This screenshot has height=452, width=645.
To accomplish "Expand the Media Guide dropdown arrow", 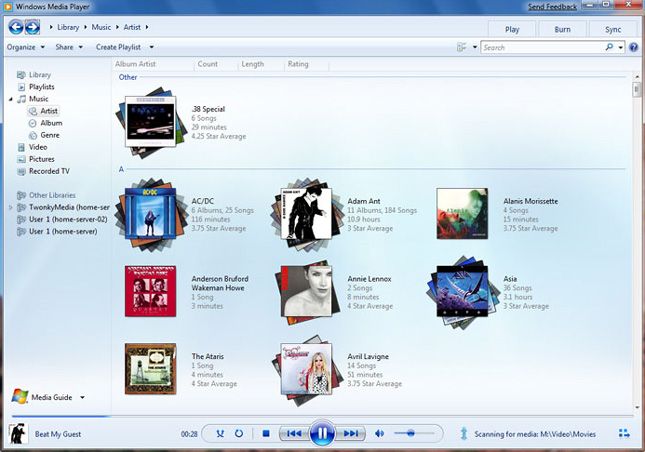I will pos(82,397).
